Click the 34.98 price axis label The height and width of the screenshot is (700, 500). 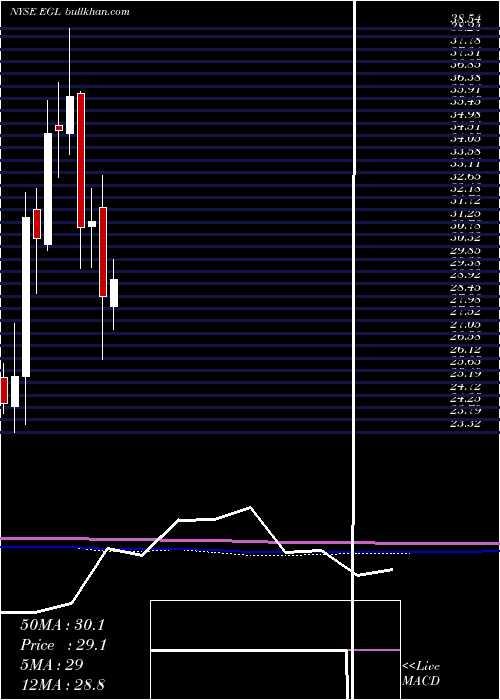[x=466, y=117]
